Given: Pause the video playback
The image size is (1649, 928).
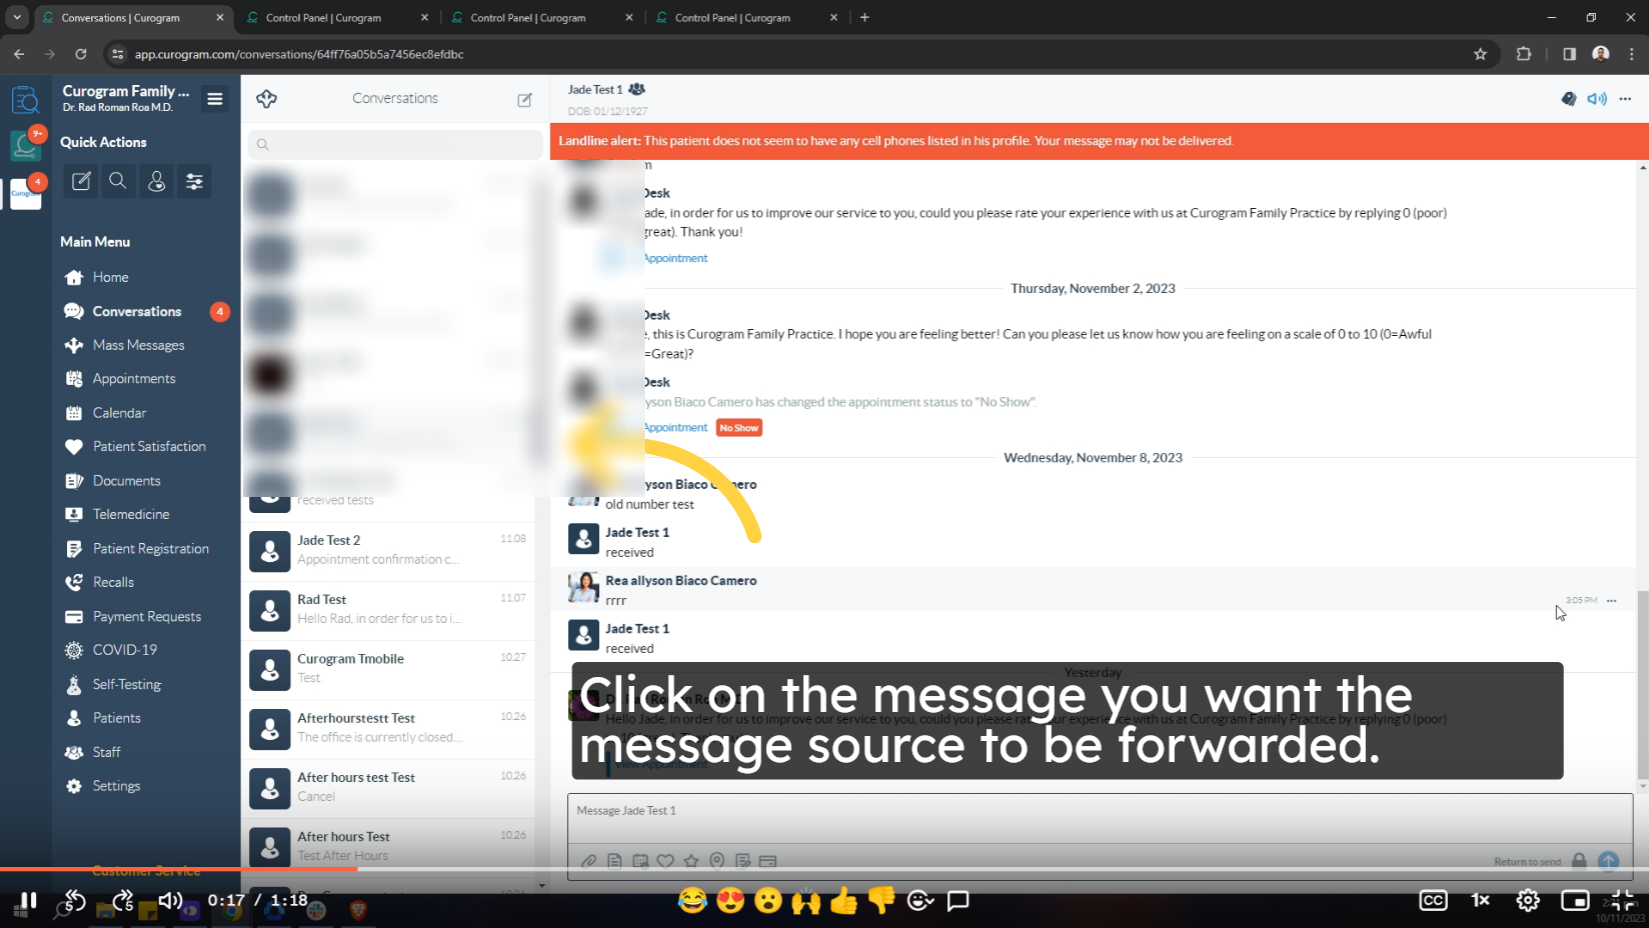Looking at the screenshot, I should [28, 900].
